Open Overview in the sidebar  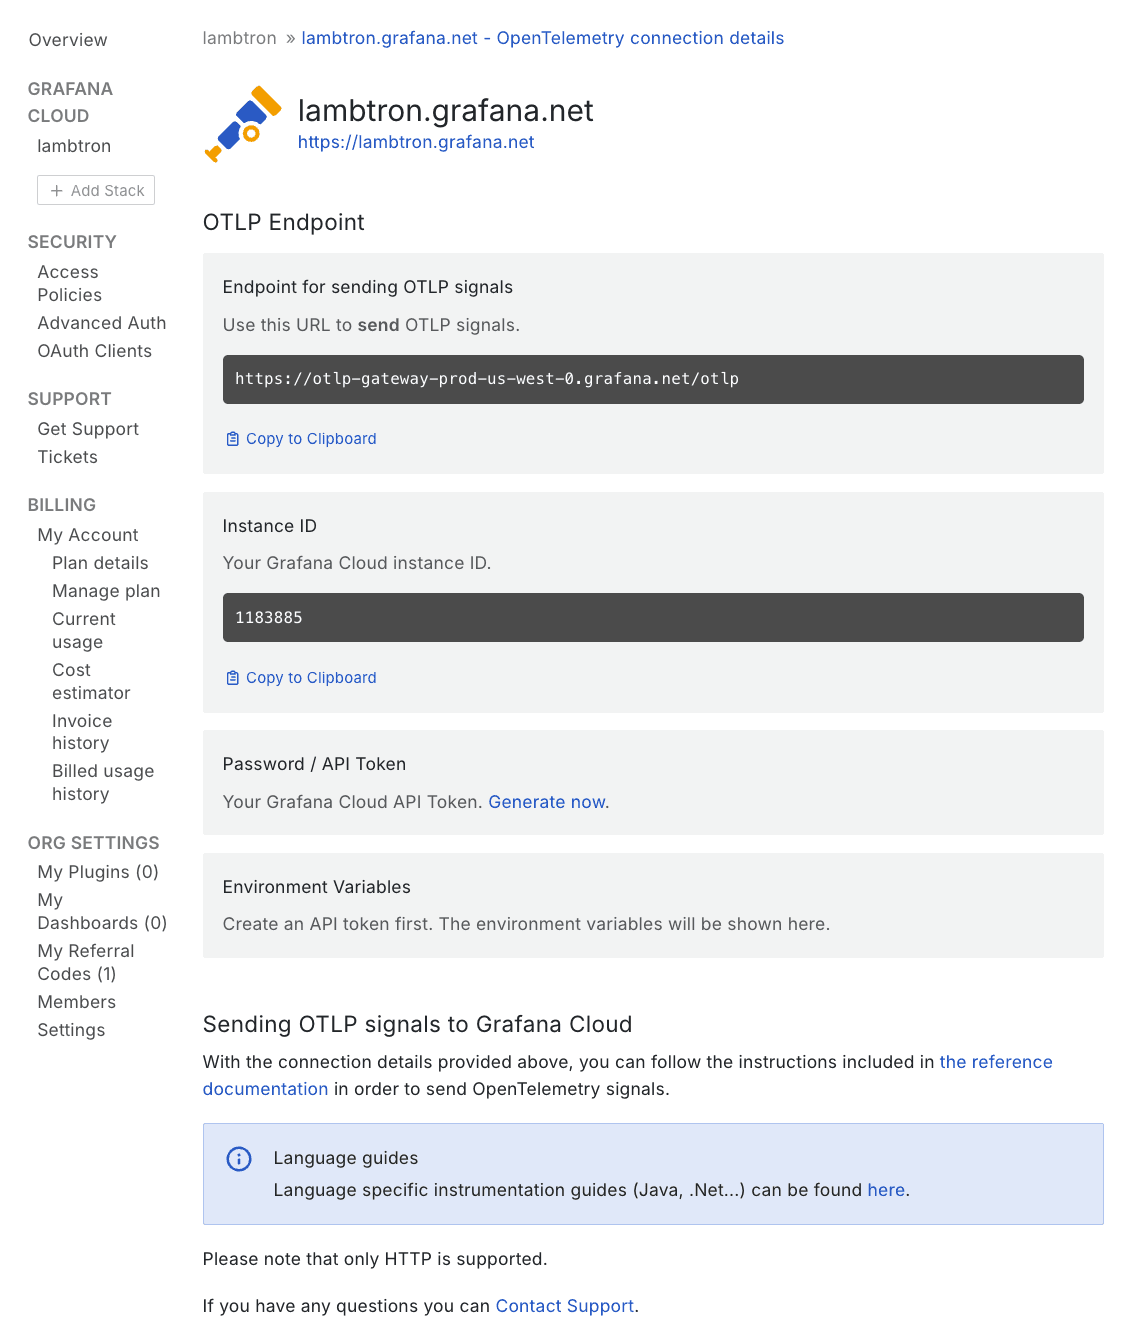(67, 40)
